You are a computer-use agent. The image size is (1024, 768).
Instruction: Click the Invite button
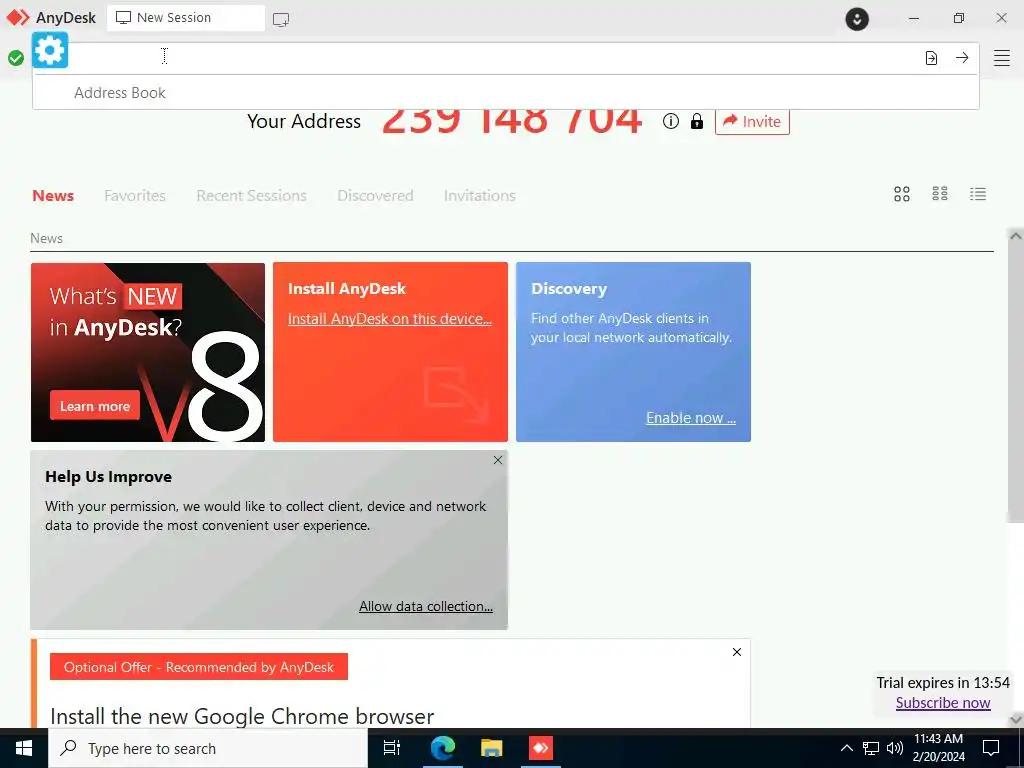tap(752, 121)
